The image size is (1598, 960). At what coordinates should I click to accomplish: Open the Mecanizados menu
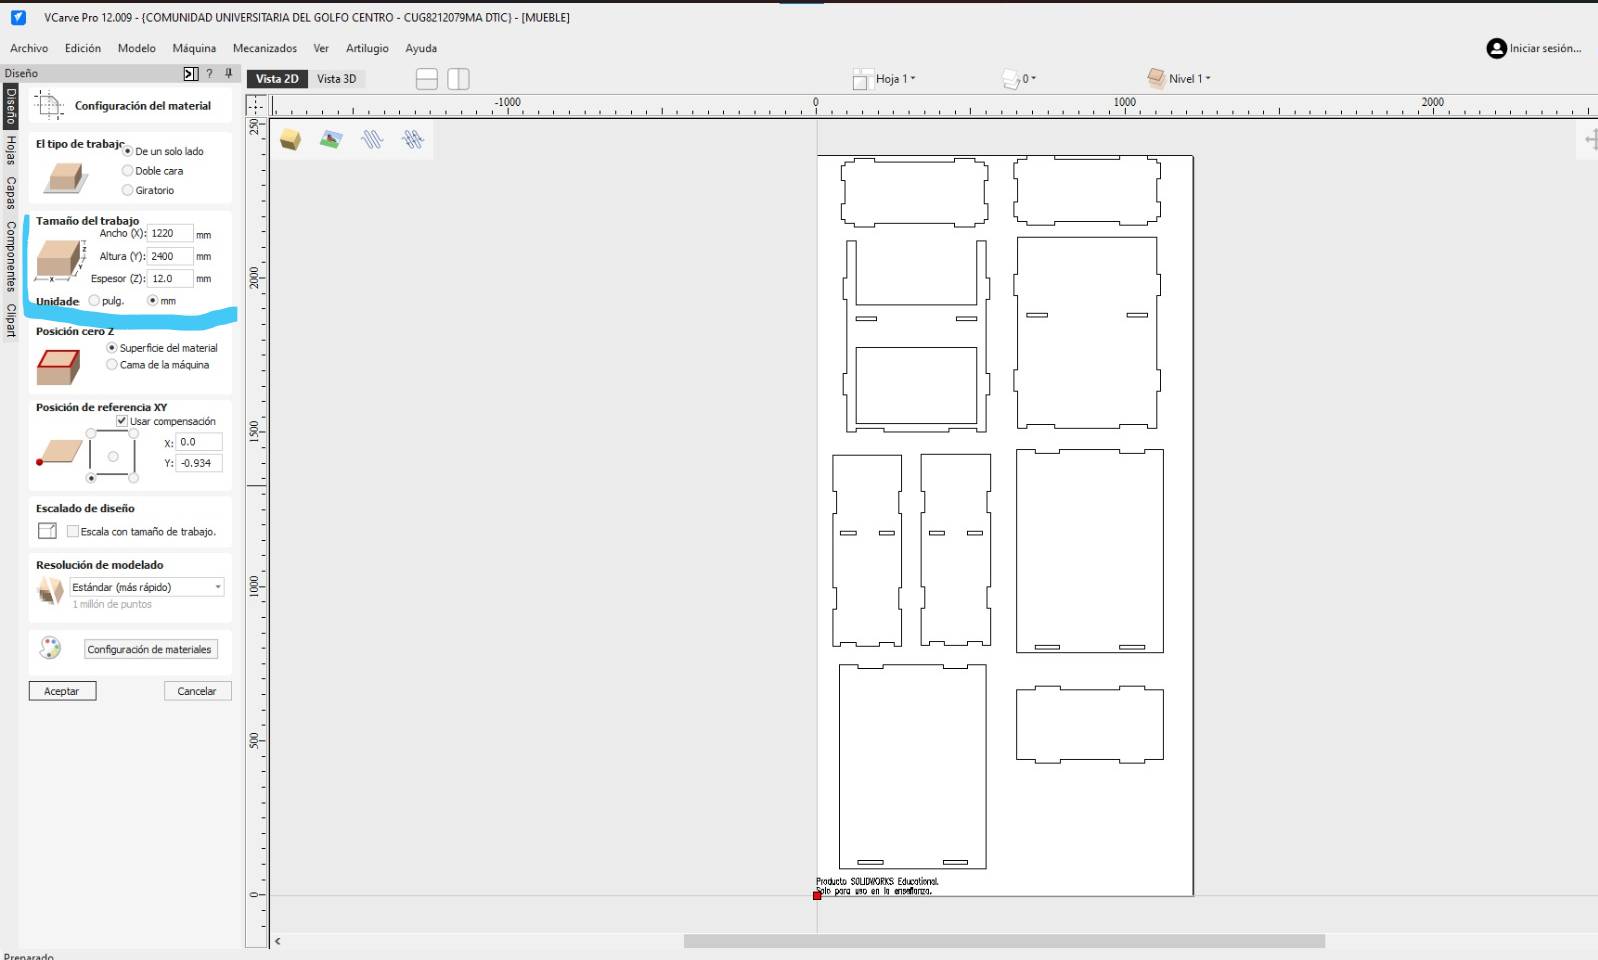[x=264, y=48]
